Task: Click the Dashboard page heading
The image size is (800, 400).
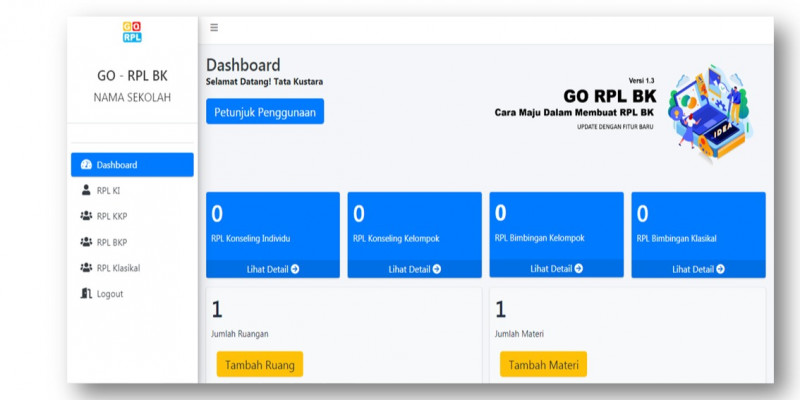Action: point(243,65)
